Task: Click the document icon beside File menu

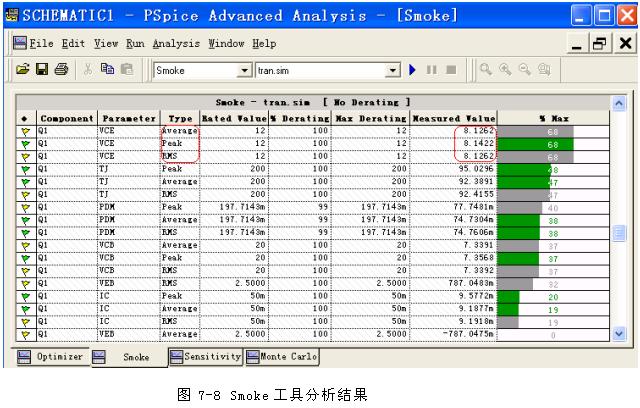Action: tap(20, 43)
